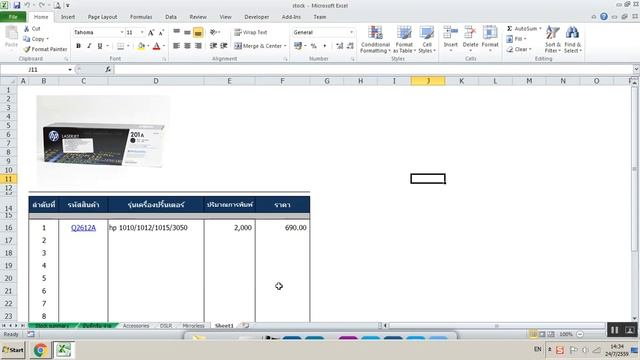Open the font name dropdown
This screenshot has width=640, height=360.
[122, 32]
